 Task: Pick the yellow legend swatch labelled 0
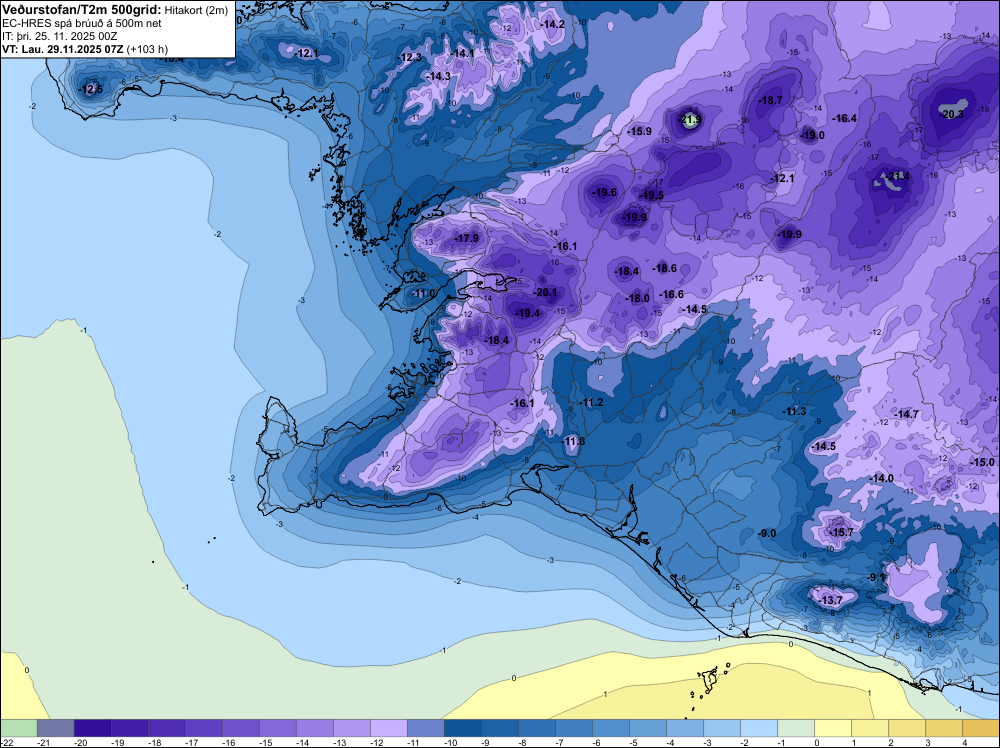click(x=833, y=728)
